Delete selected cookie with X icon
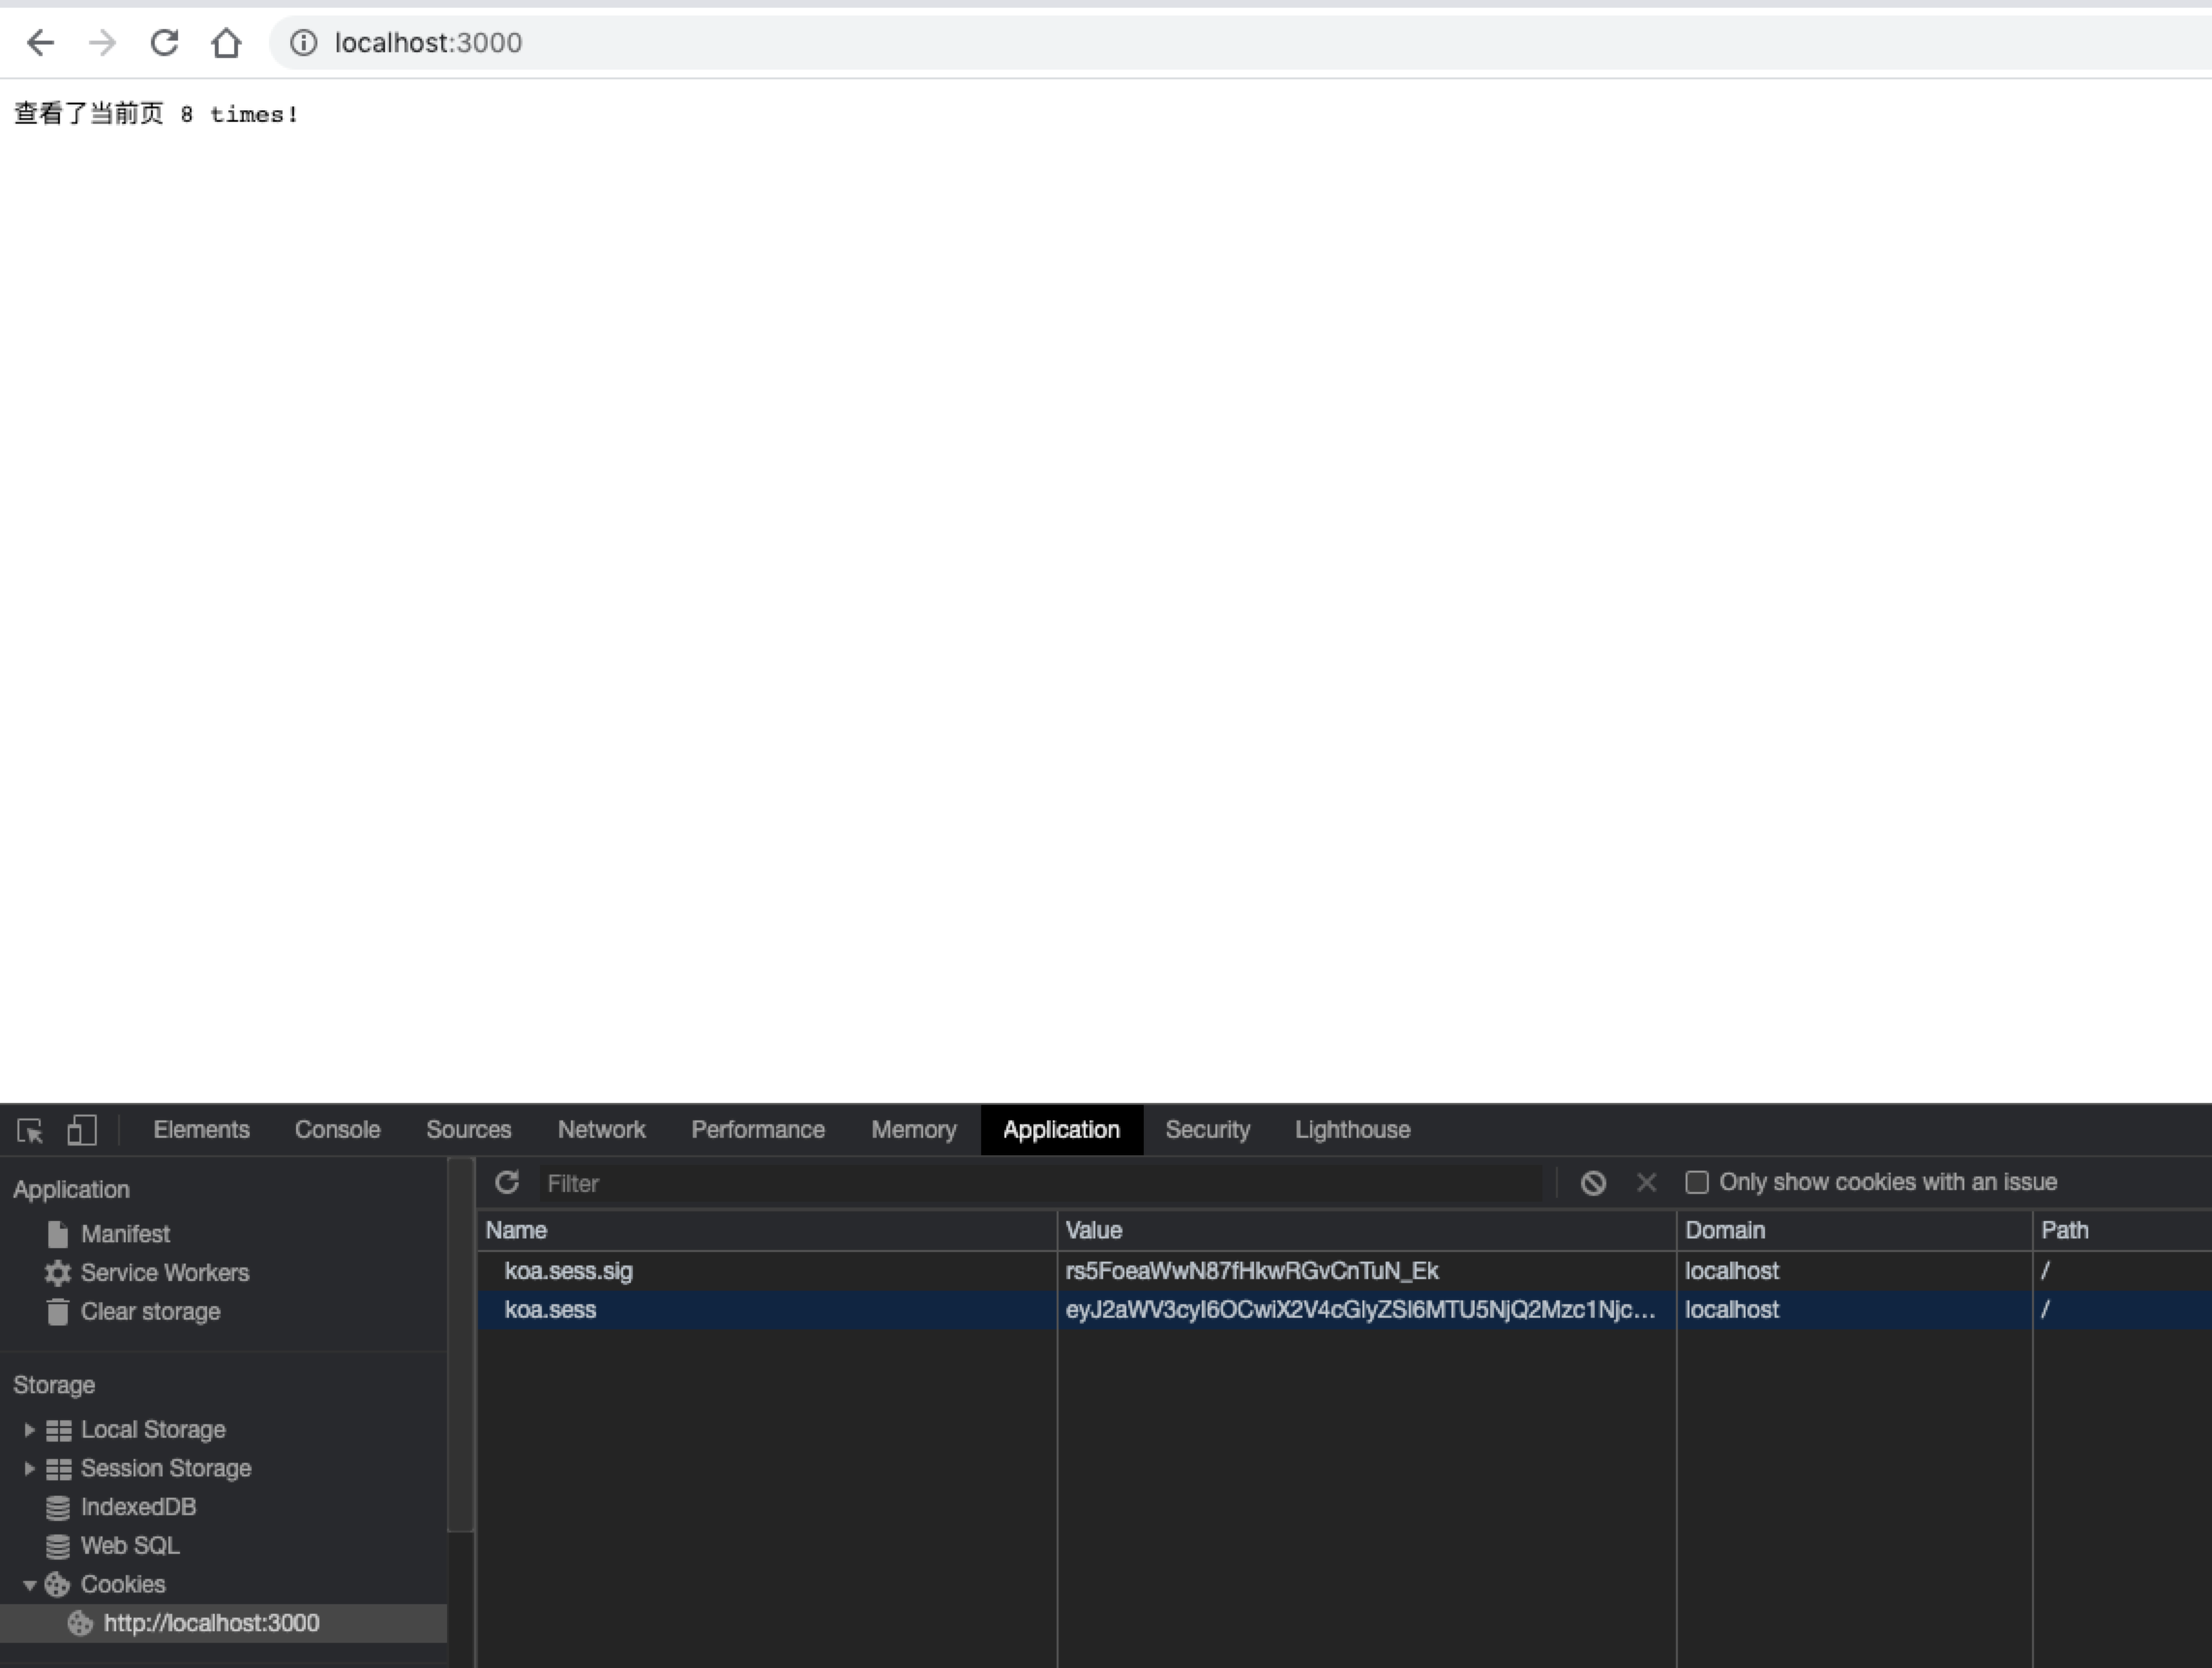 [1646, 1183]
